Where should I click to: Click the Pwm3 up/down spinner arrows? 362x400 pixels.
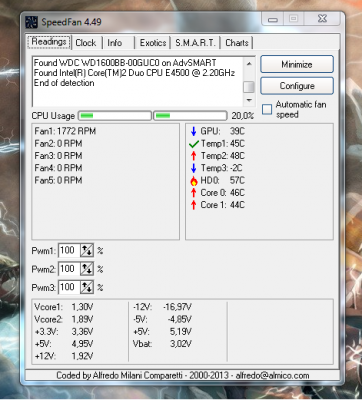[87, 287]
